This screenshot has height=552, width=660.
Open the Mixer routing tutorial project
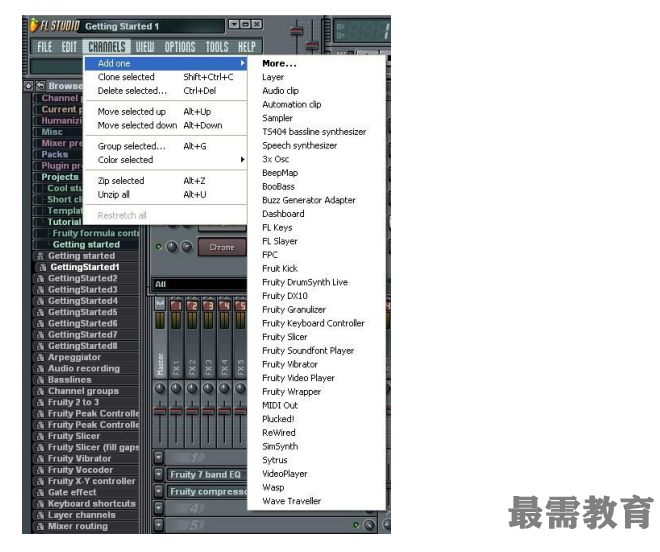coord(77,527)
